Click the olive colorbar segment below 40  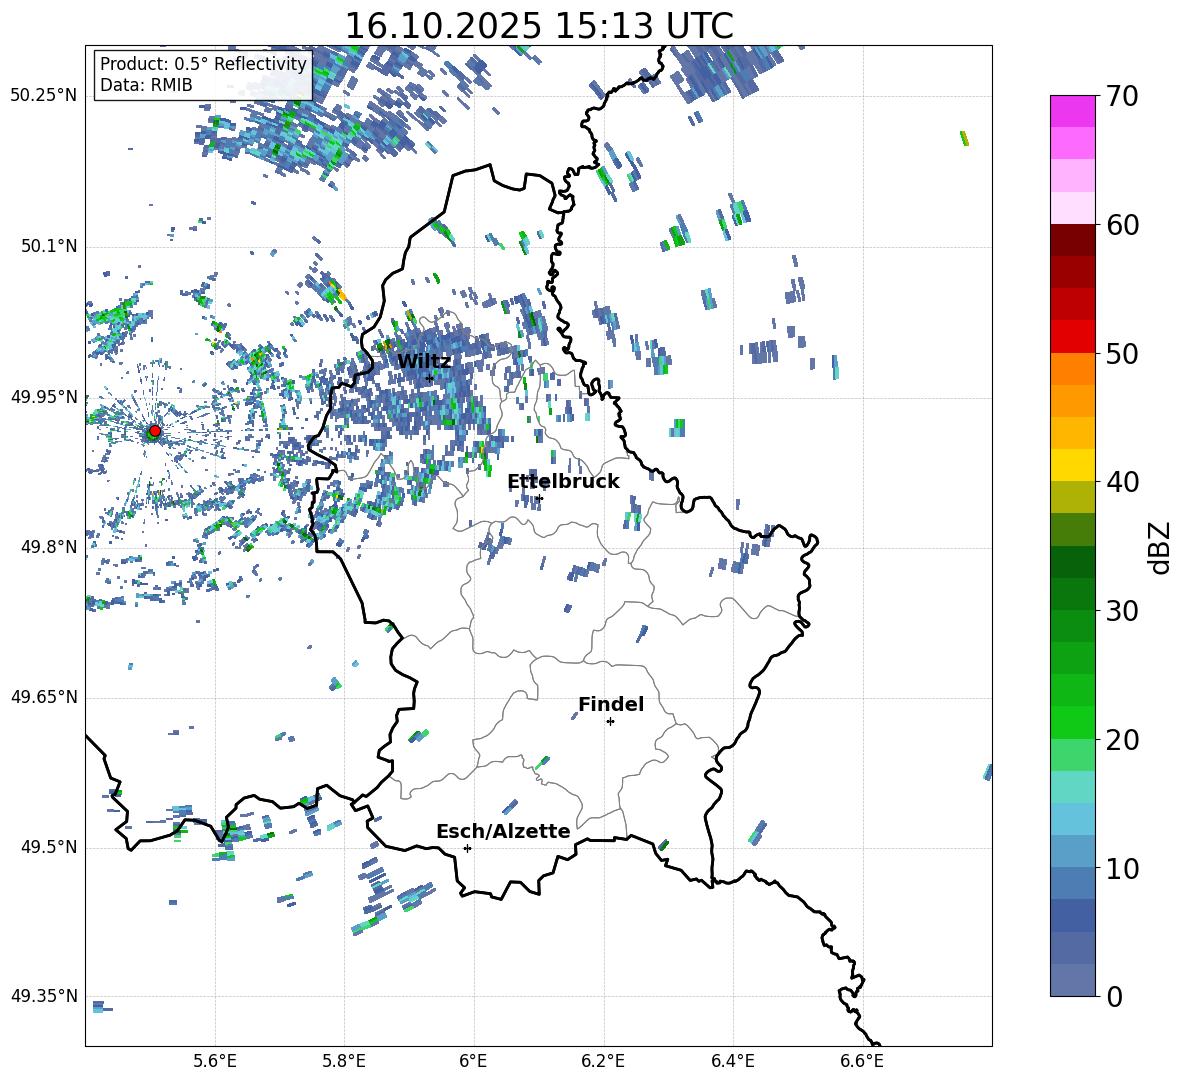click(1072, 497)
